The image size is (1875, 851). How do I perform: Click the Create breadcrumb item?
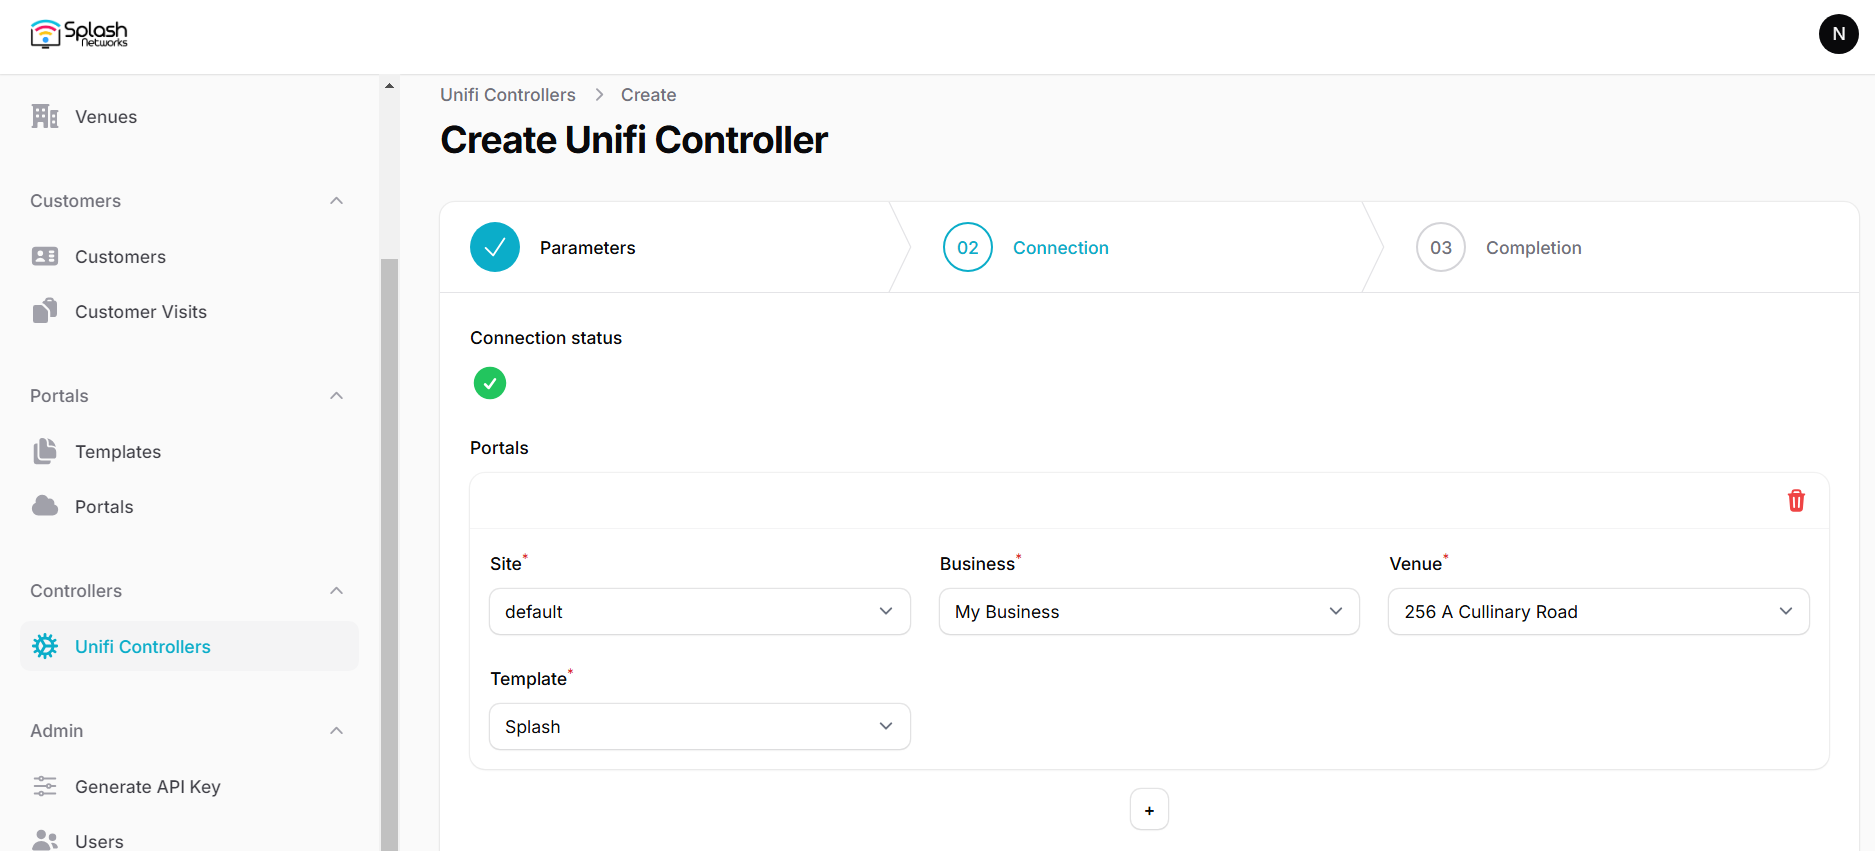click(x=648, y=95)
